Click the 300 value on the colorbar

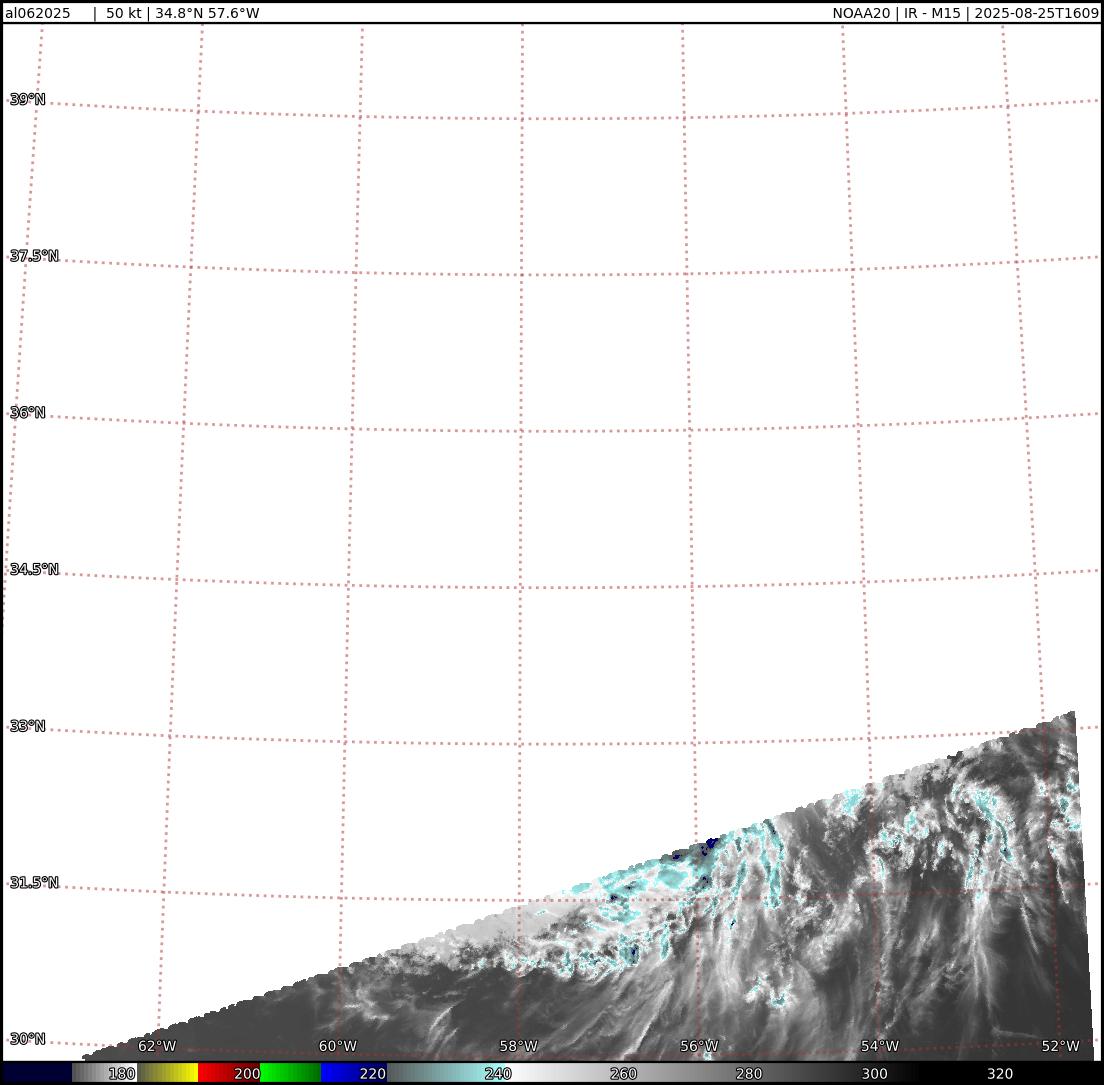(874, 1073)
